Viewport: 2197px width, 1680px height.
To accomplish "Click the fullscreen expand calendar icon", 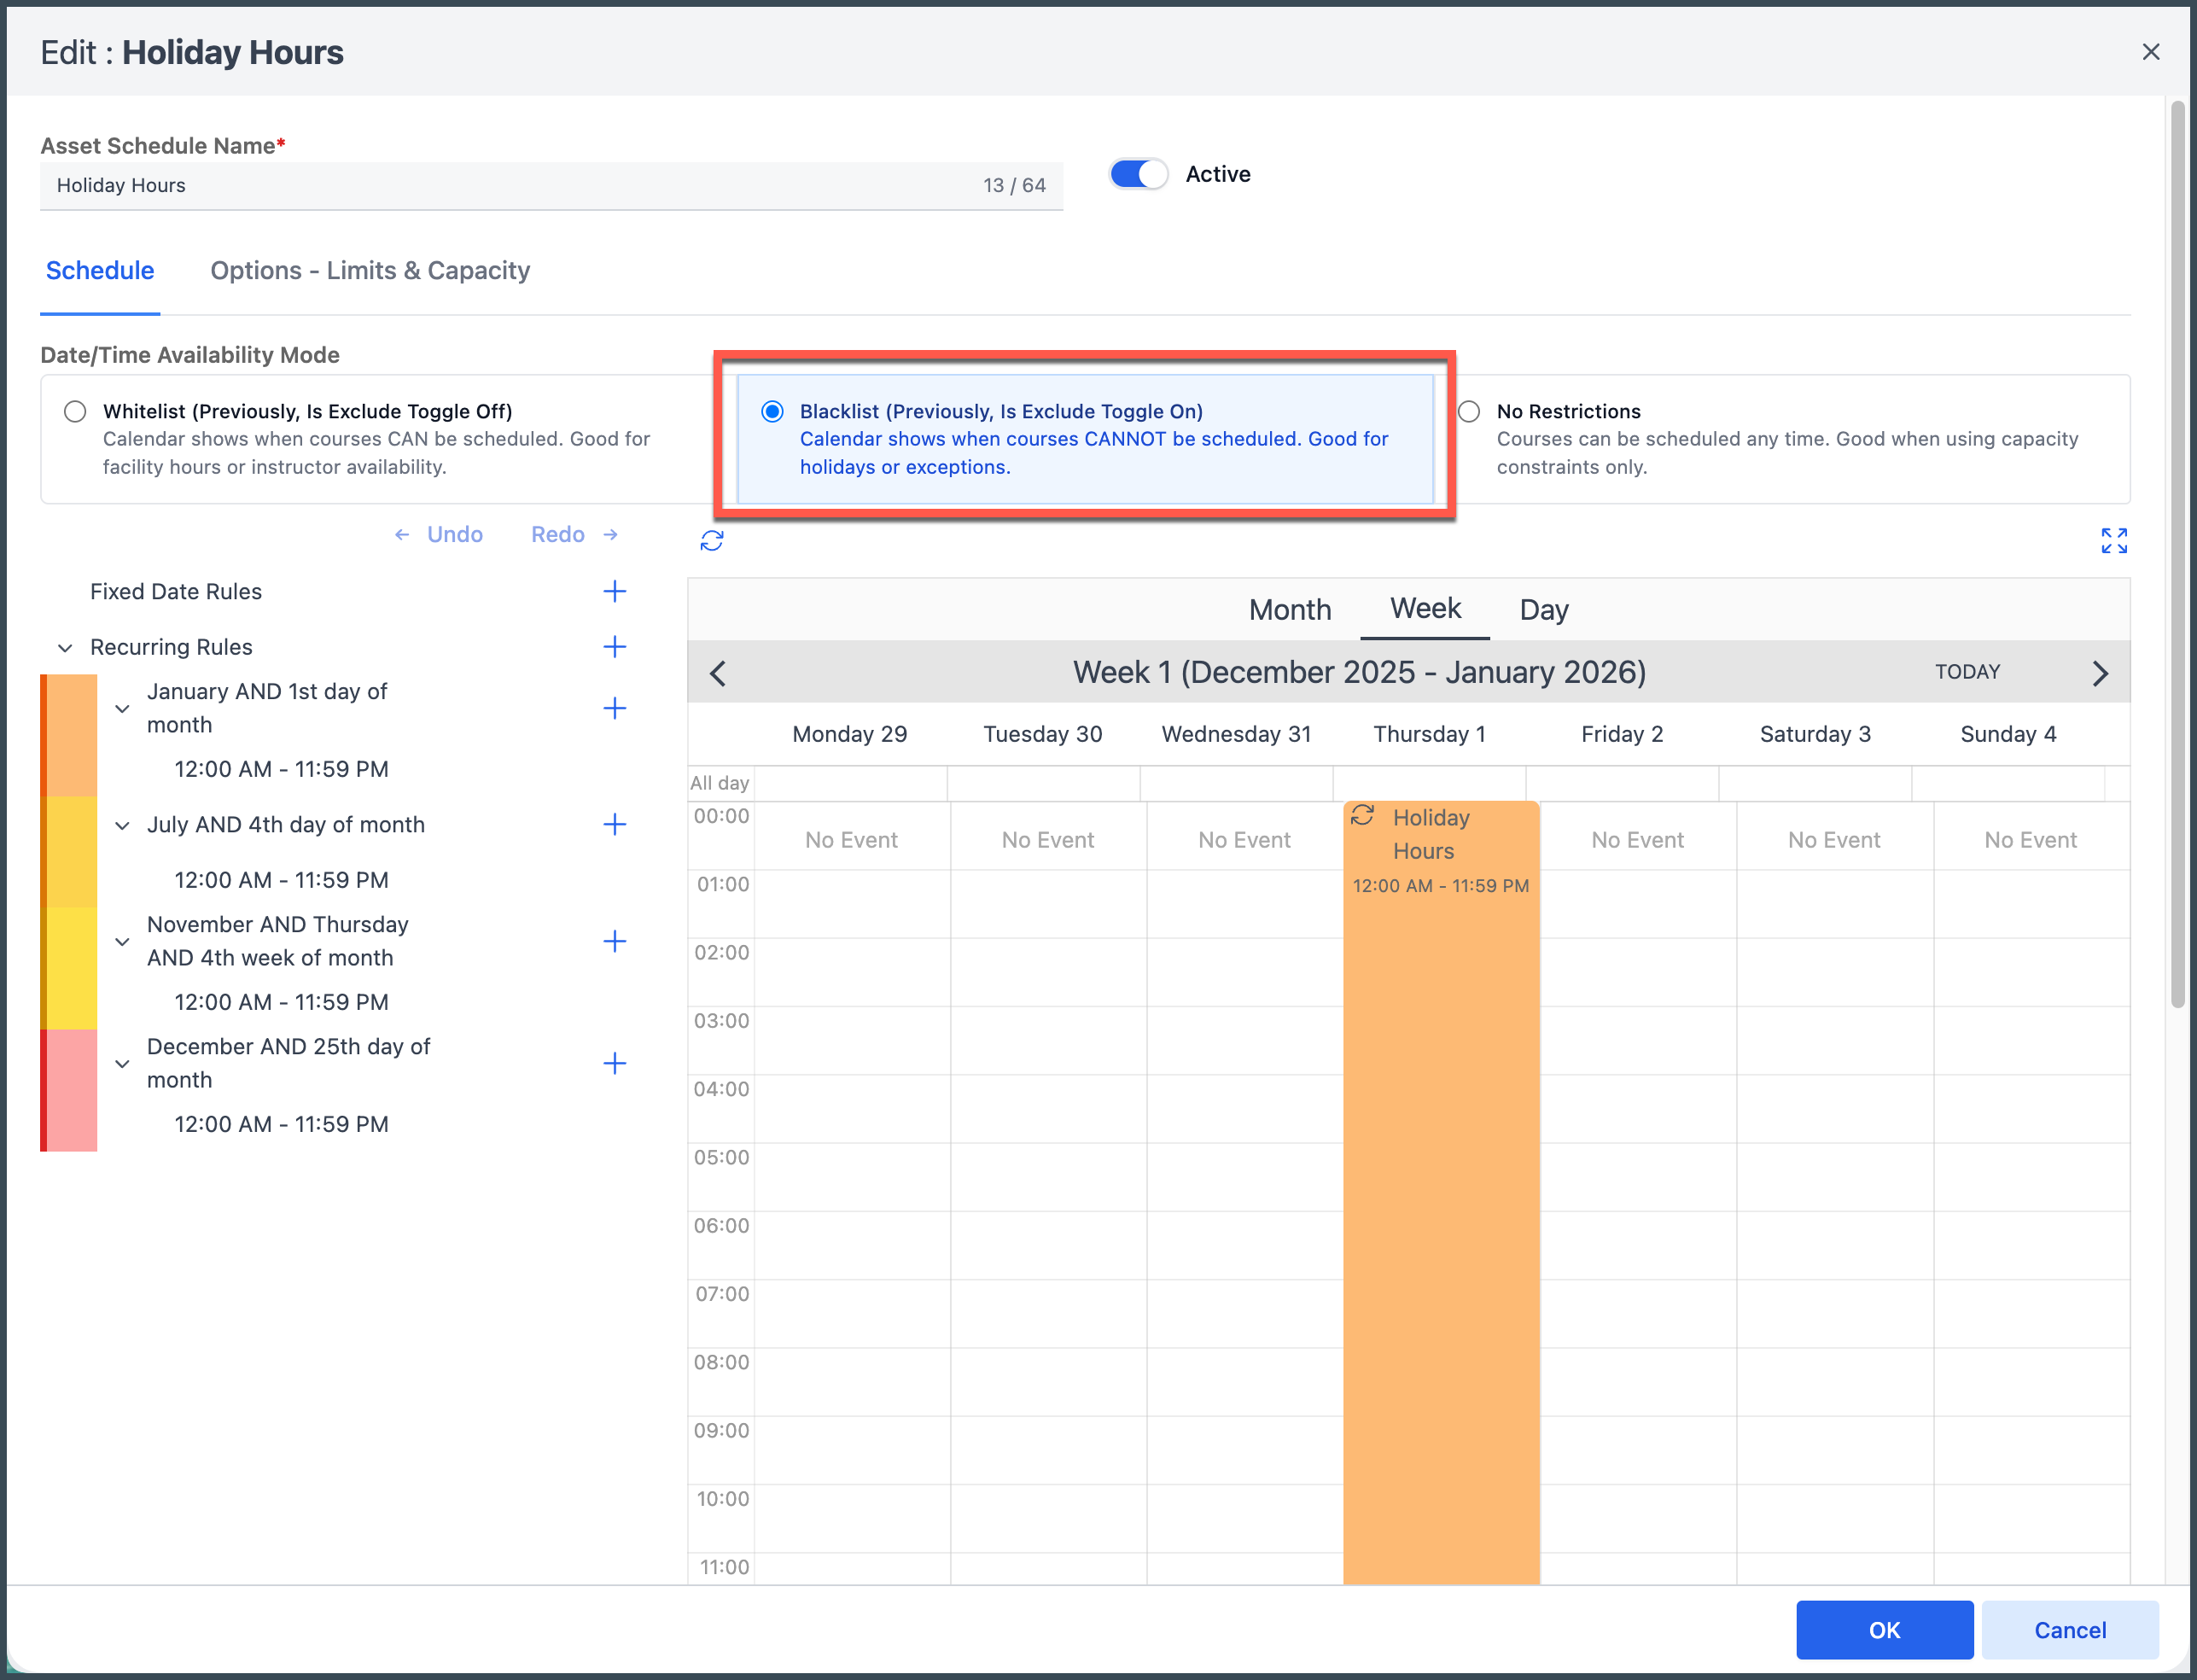I will (2113, 541).
